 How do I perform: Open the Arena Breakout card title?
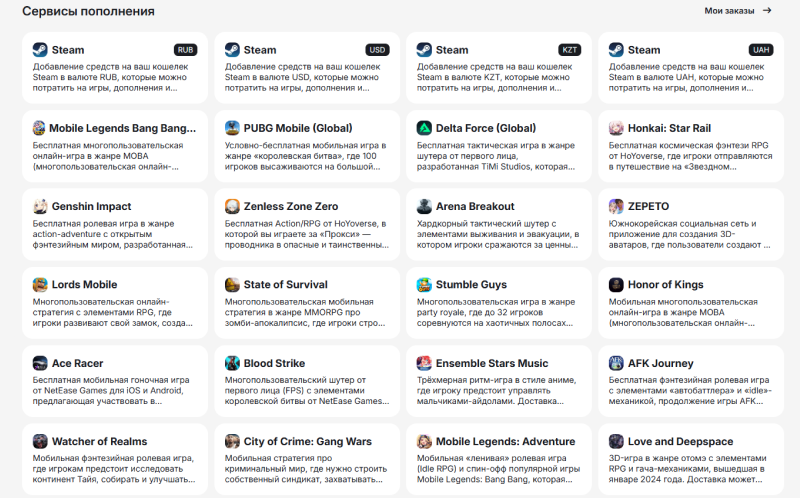pyautogui.click(x=475, y=206)
